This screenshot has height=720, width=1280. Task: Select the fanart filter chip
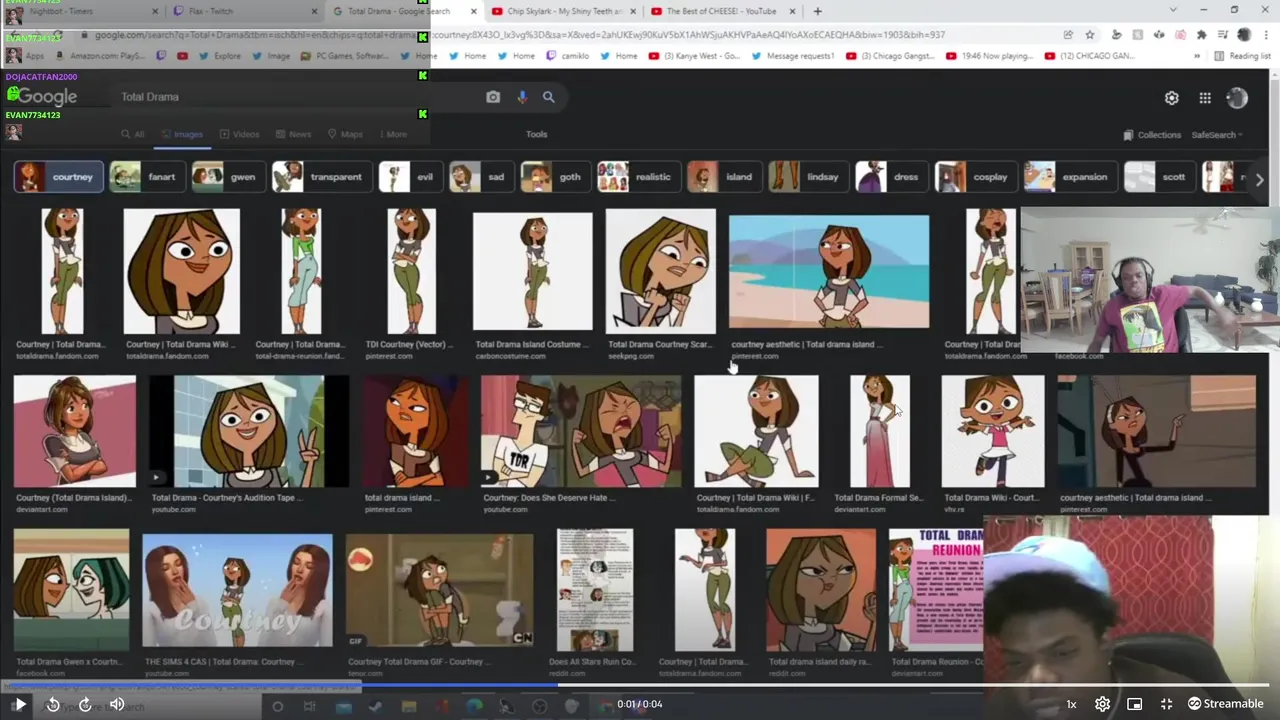click(146, 177)
